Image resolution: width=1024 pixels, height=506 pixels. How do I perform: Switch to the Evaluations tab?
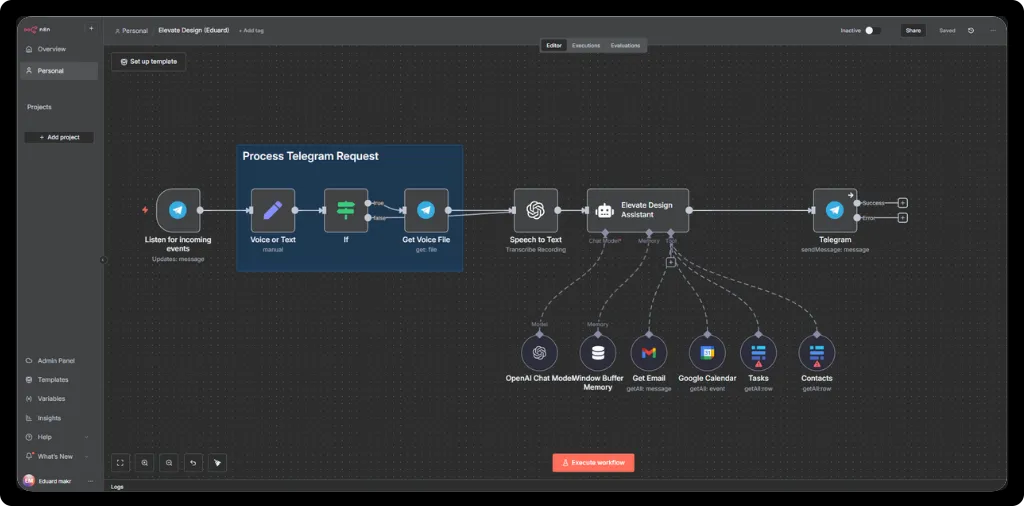(x=626, y=46)
